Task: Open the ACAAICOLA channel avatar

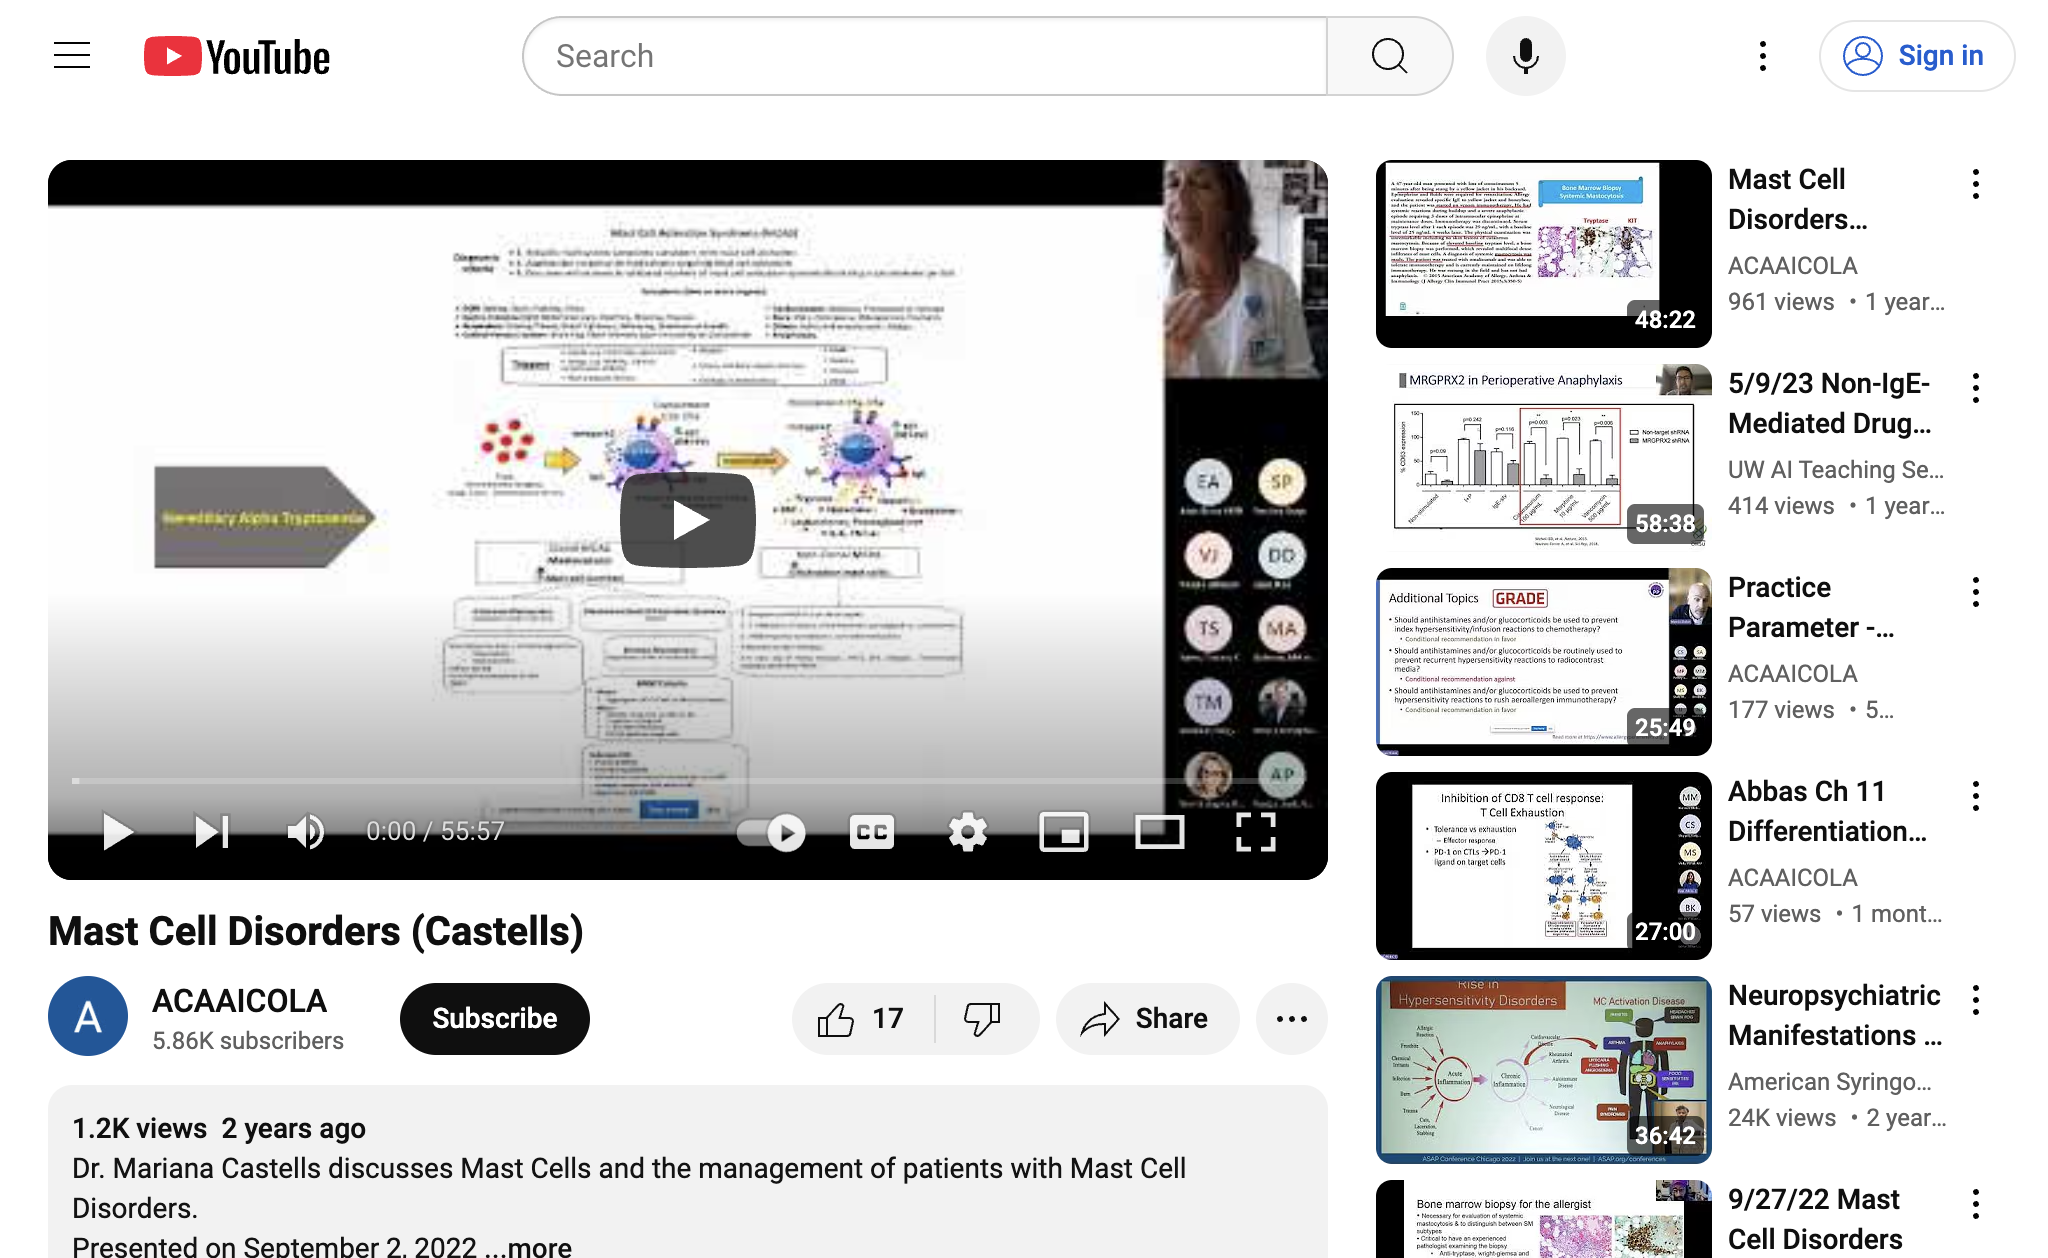Action: 88,1016
